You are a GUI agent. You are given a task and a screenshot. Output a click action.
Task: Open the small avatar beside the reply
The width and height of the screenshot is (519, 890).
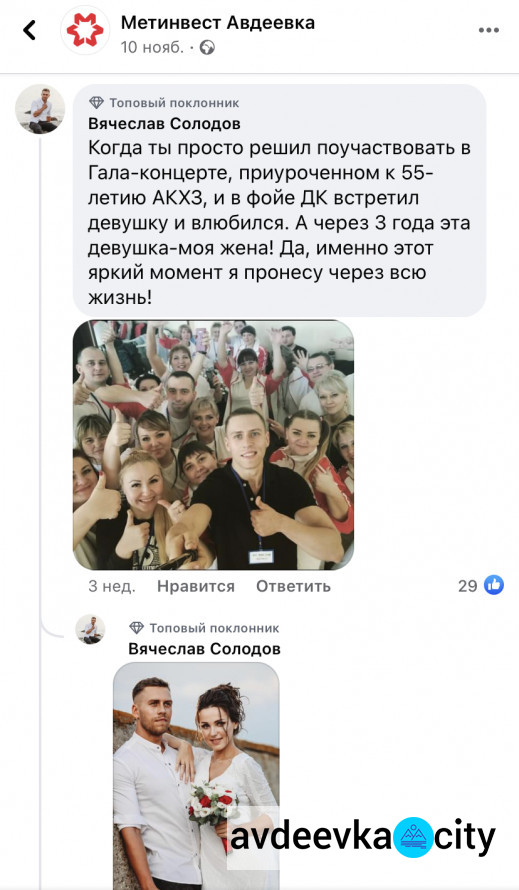click(x=90, y=629)
